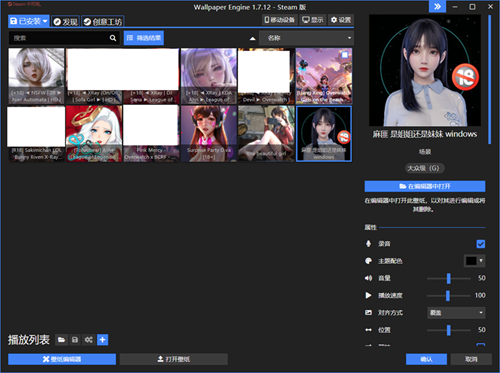Toggle the 录音 audio recording checkbox
The width and height of the screenshot is (500, 373).
481,244
